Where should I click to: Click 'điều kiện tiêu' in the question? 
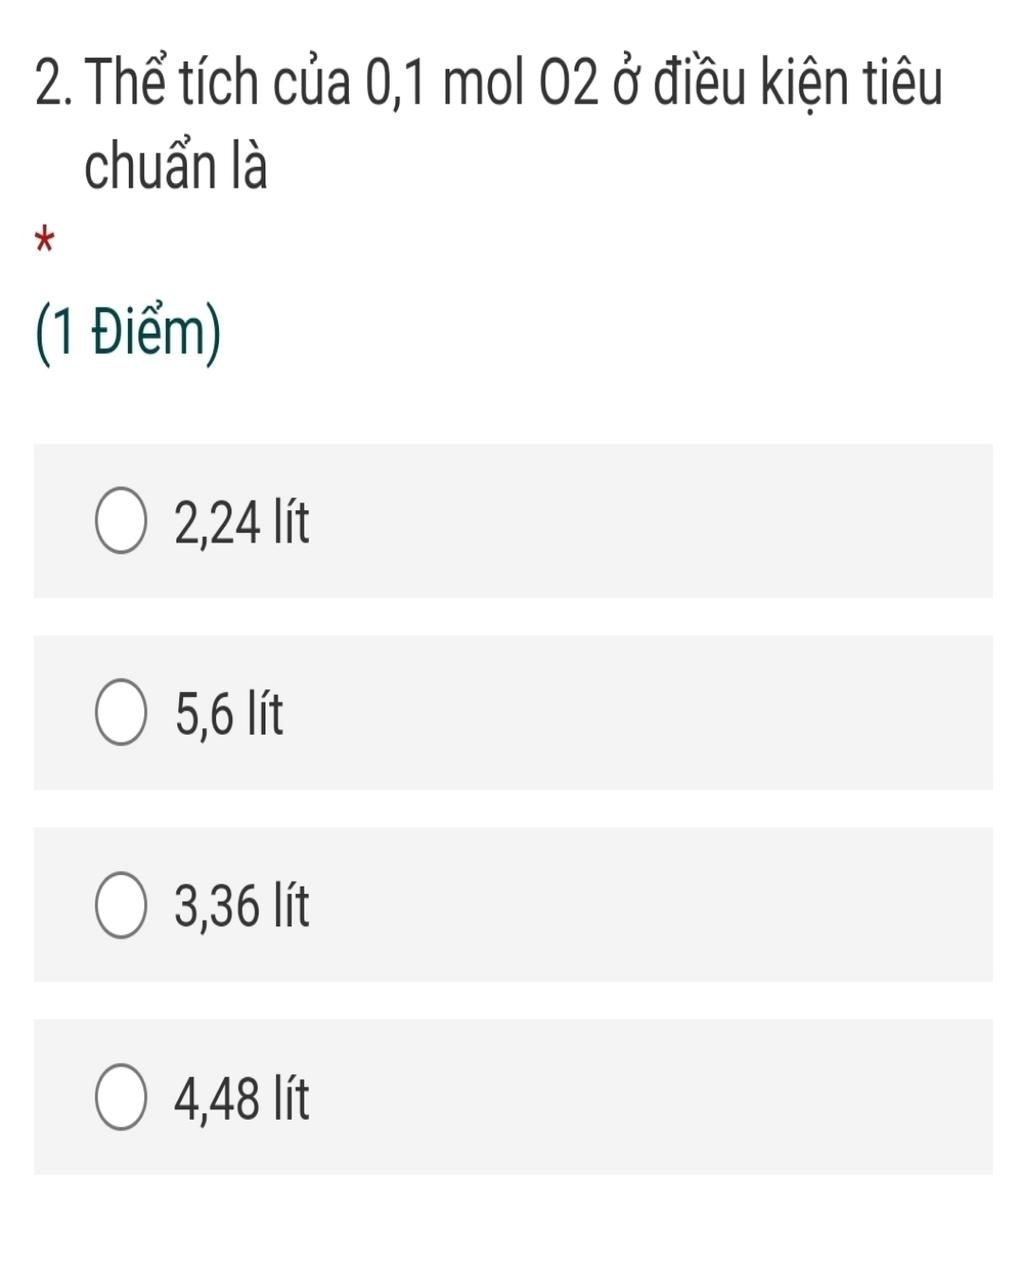click(797, 82)
